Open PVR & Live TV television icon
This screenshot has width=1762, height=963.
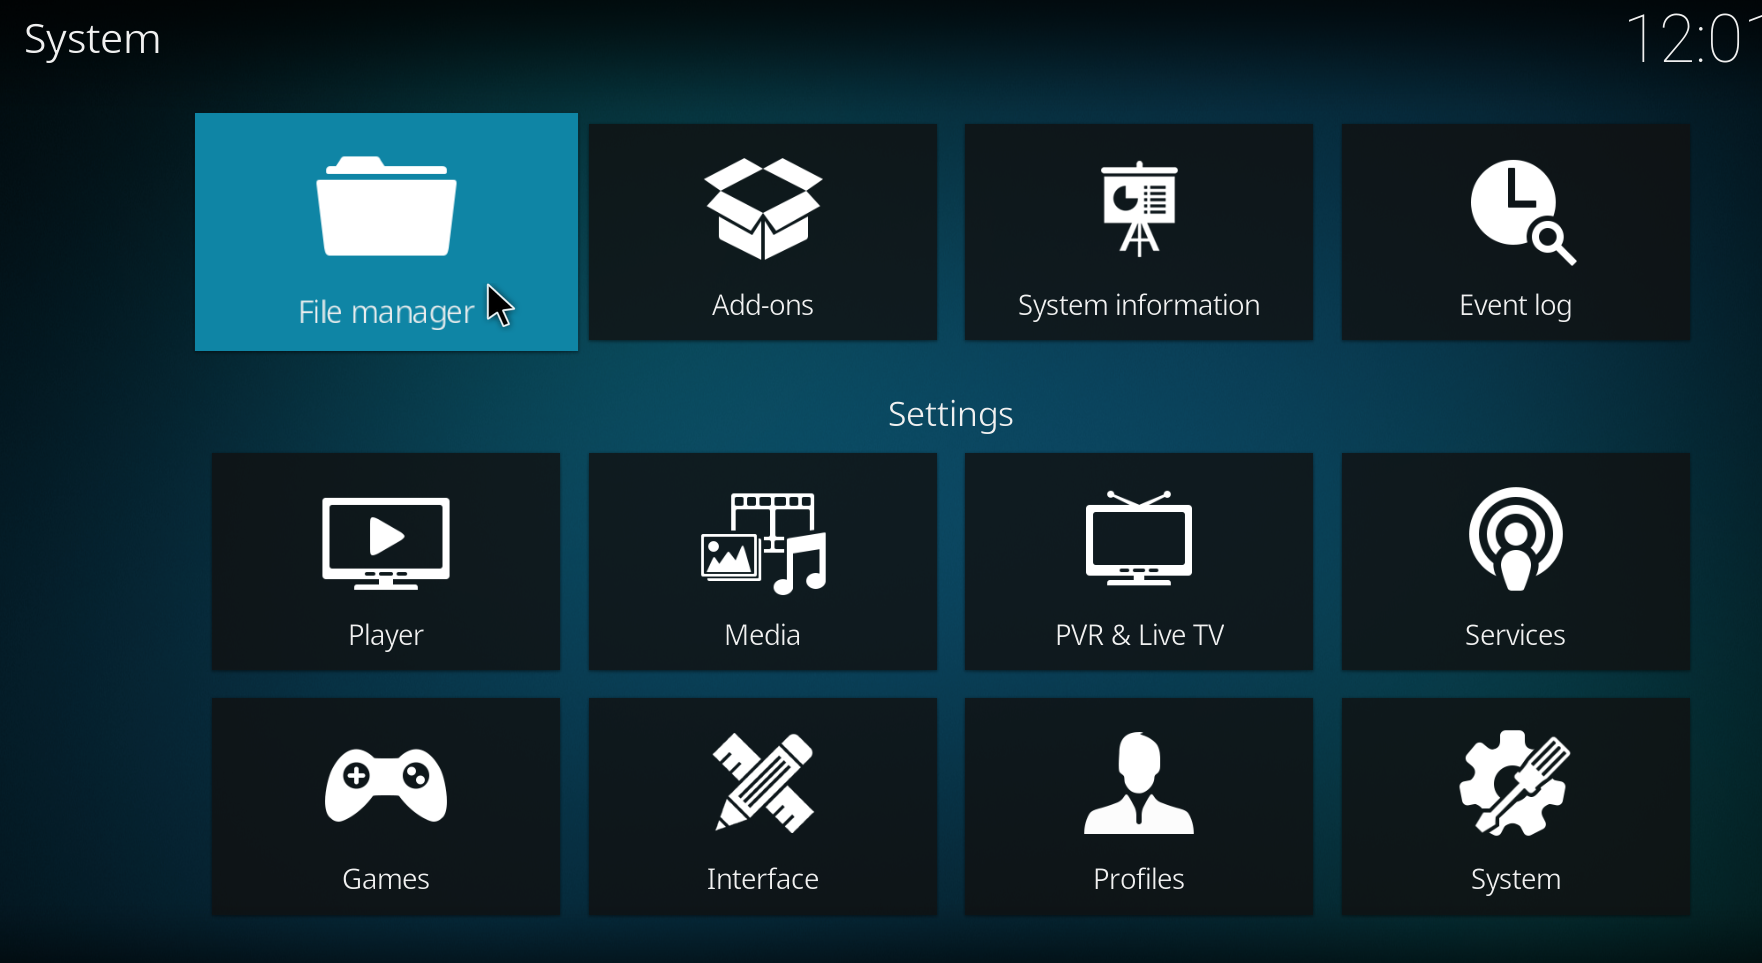[x=1139, y=540]
